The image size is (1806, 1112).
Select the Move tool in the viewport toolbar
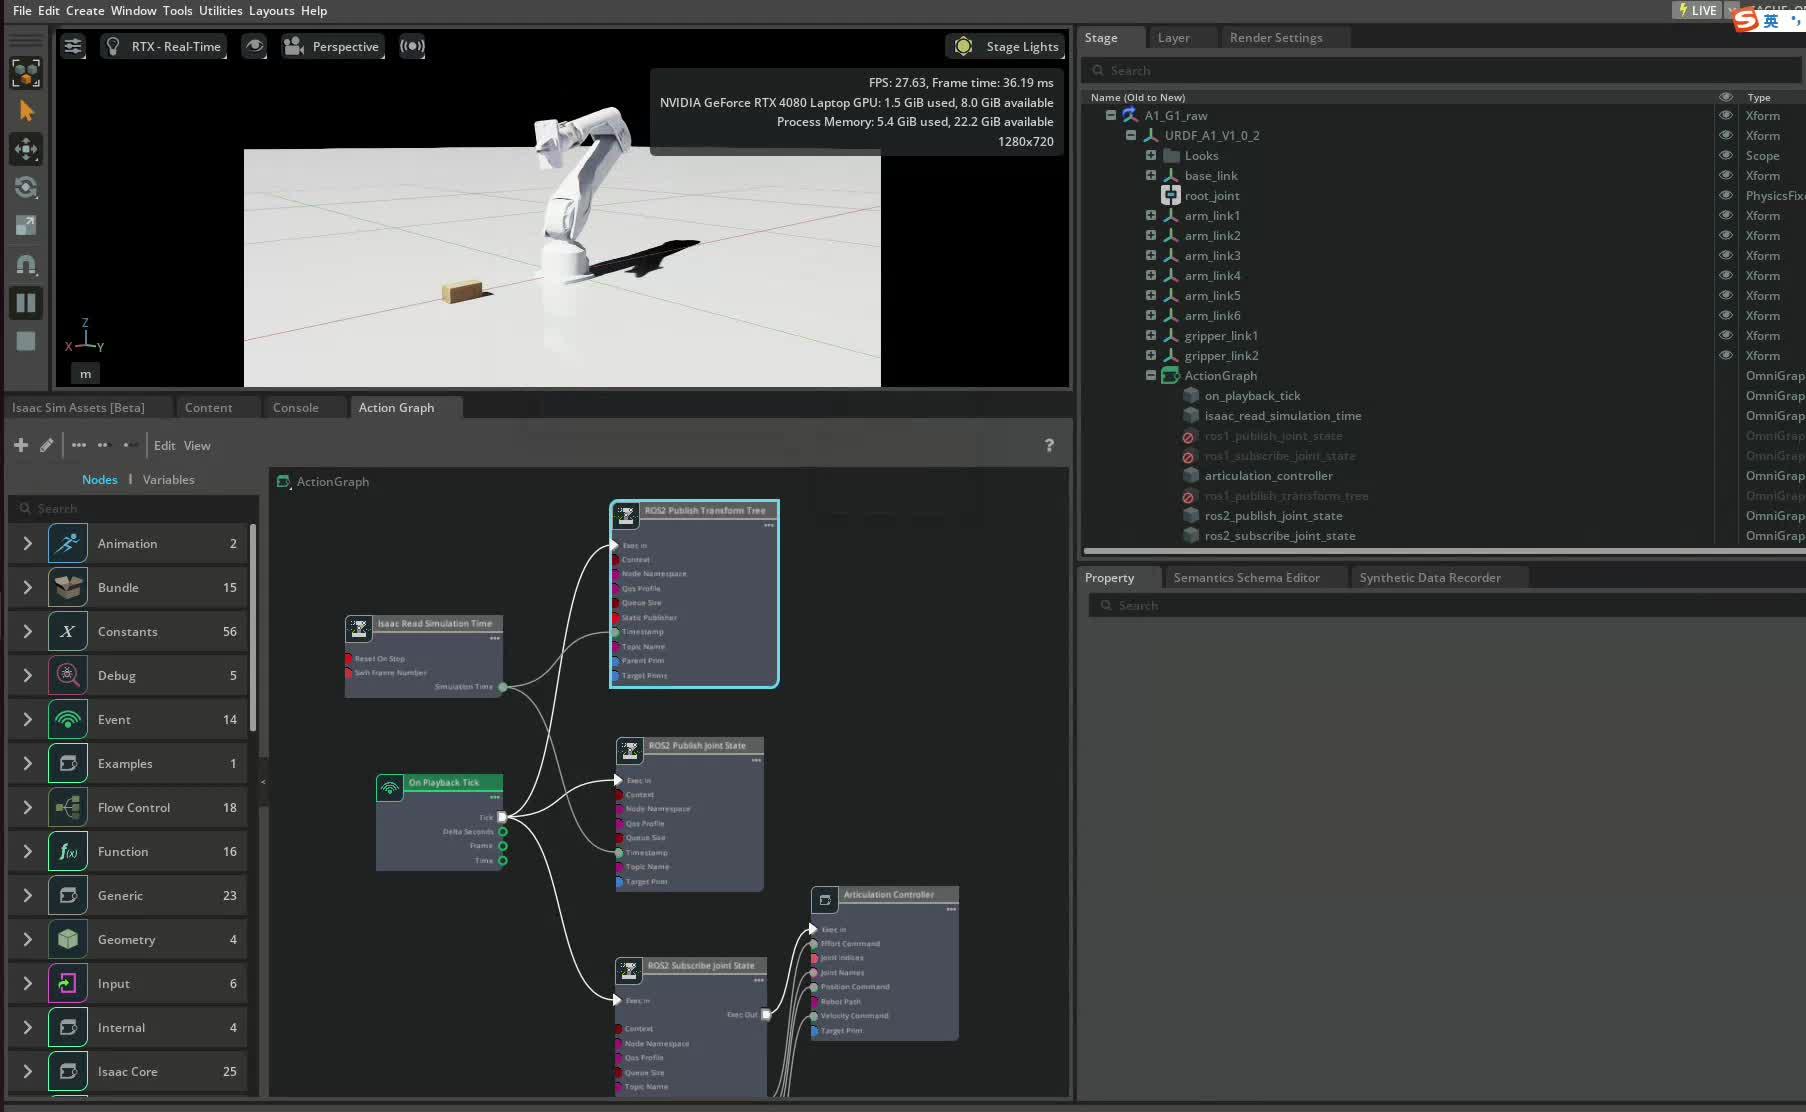coord(26,149)
